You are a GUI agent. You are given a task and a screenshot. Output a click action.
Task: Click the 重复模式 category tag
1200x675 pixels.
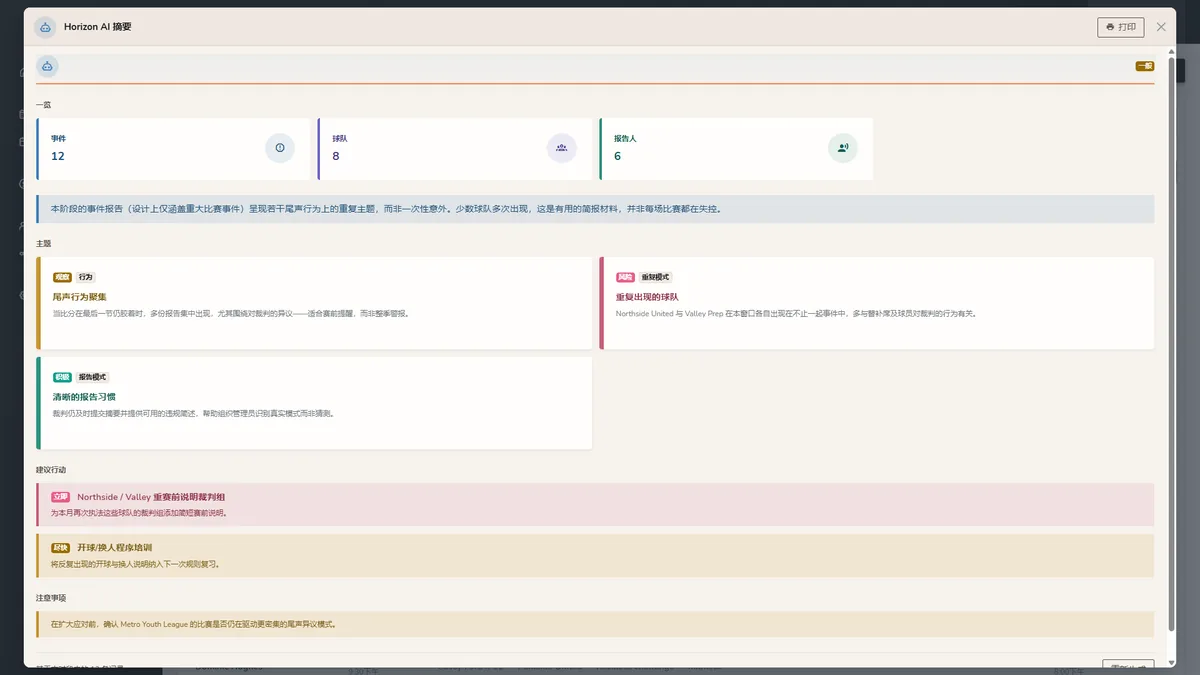(x=655, y=277)
